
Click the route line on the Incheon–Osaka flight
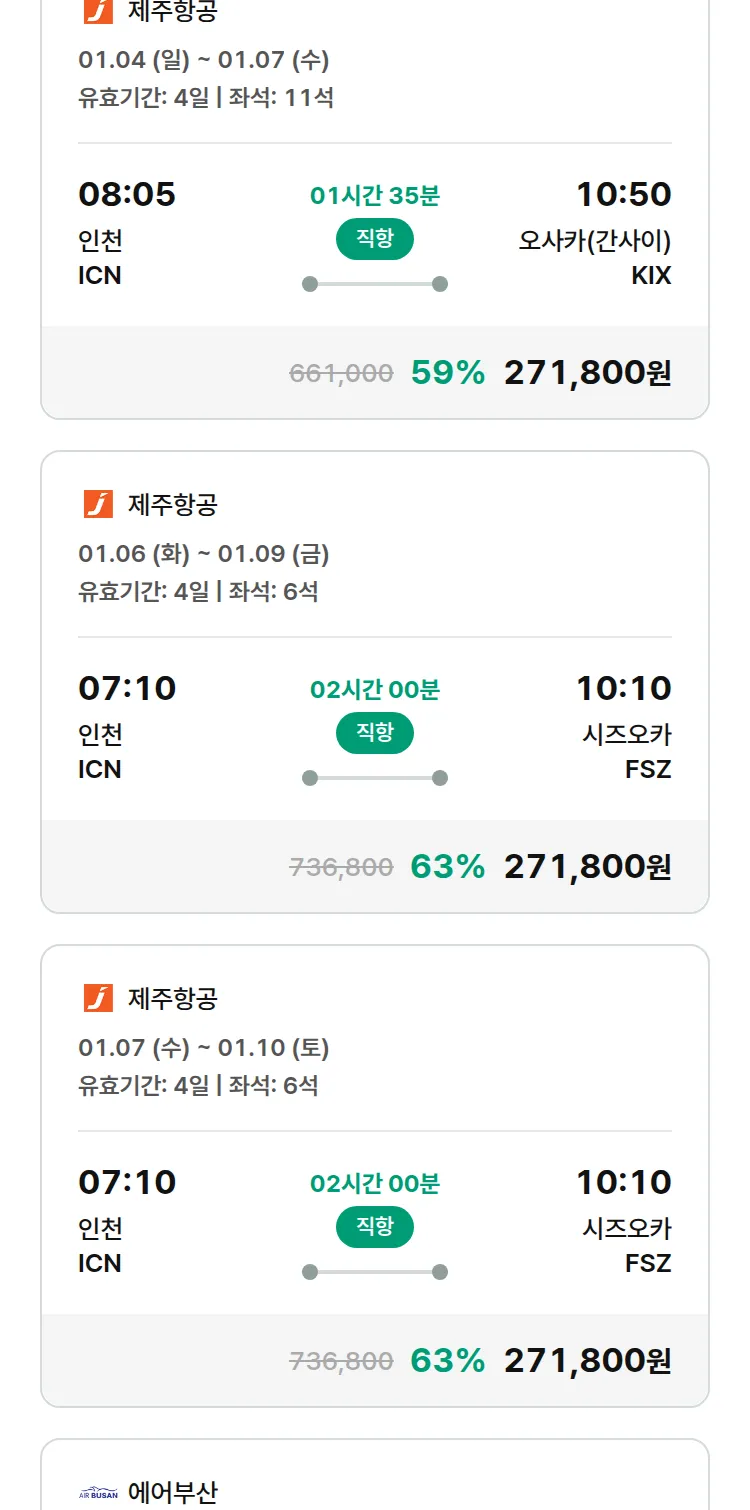pos(375,284)
